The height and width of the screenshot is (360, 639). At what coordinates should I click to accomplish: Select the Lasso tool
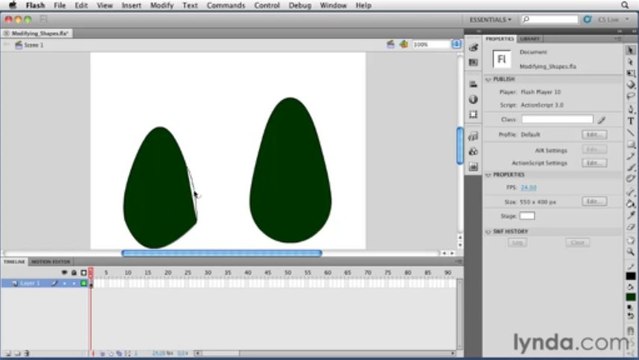tap(631, 96)
